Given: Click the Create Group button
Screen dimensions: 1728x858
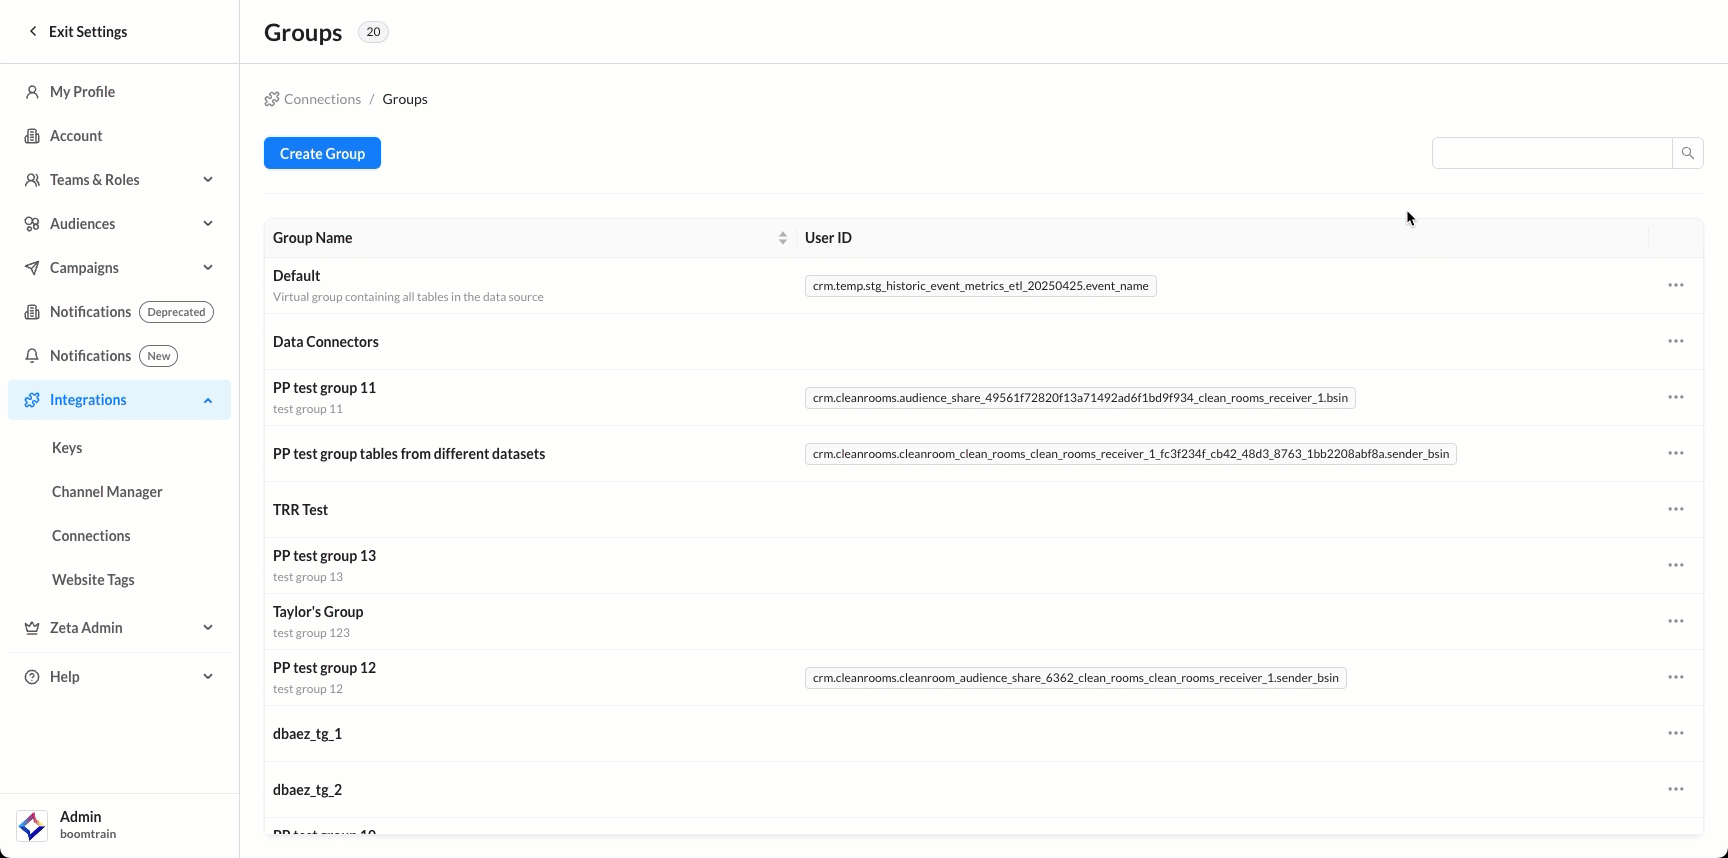Looking at the screenshot, I should point(322,153).
